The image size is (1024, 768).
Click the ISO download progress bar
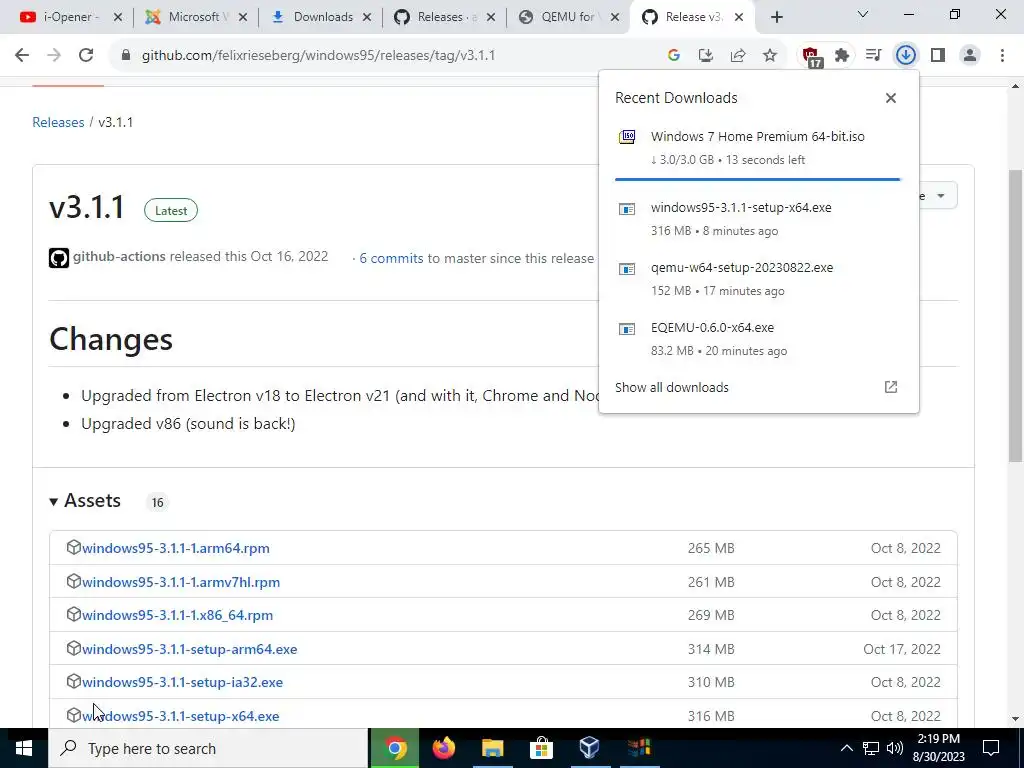click(758, 179)
